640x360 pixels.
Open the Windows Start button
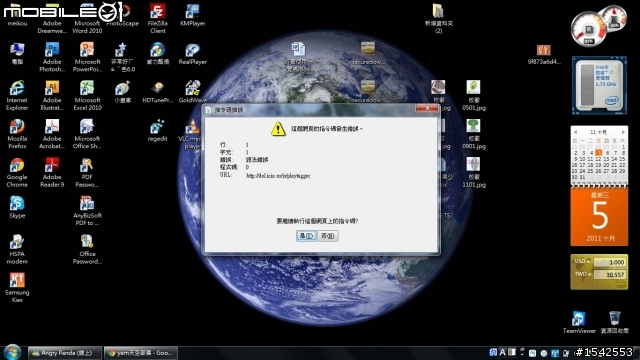tap(12, 352)
